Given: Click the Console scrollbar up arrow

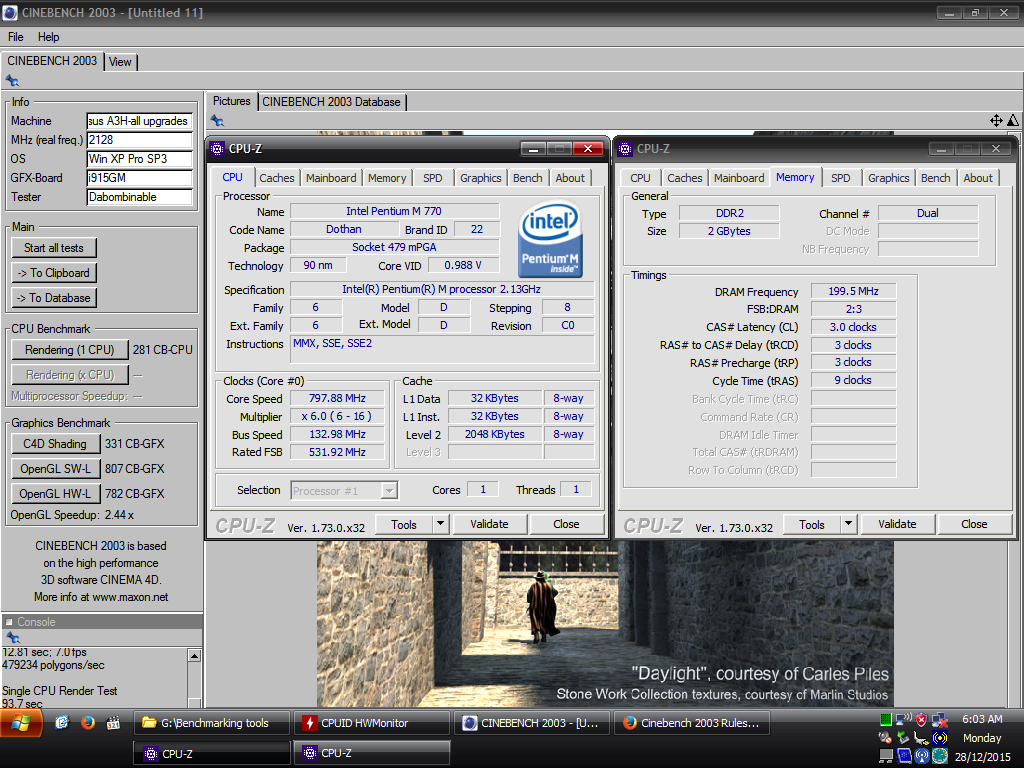Looking at the screenshot, I should (x=194, y=656).
